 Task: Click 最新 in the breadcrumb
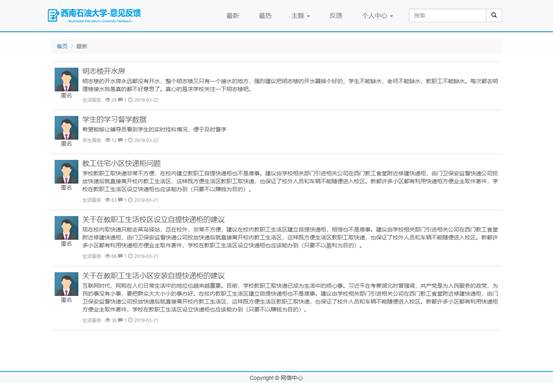[x=82, y=46]
